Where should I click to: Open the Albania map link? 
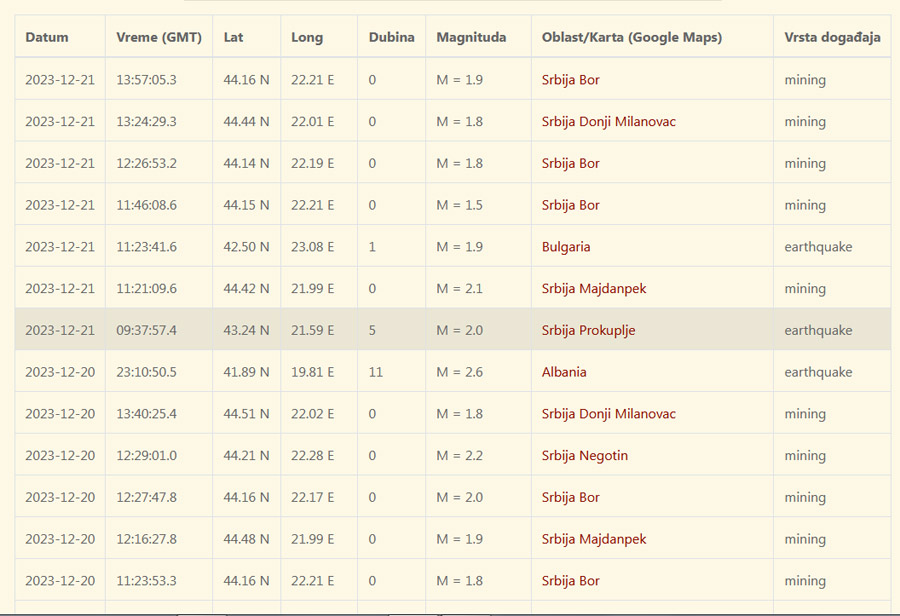click(564, 372)
